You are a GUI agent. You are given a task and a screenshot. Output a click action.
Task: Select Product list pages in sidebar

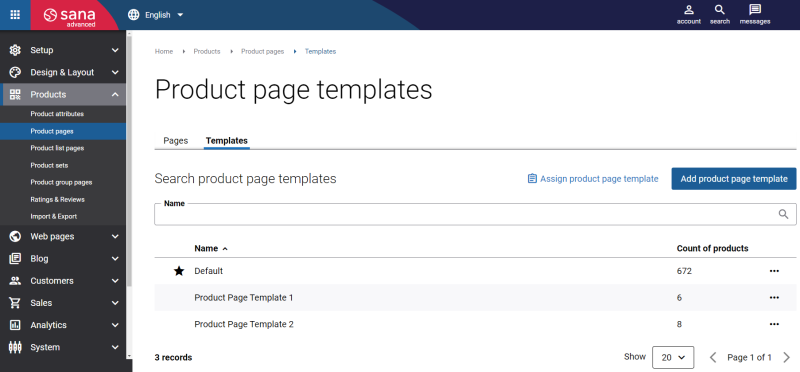[57, 148]
